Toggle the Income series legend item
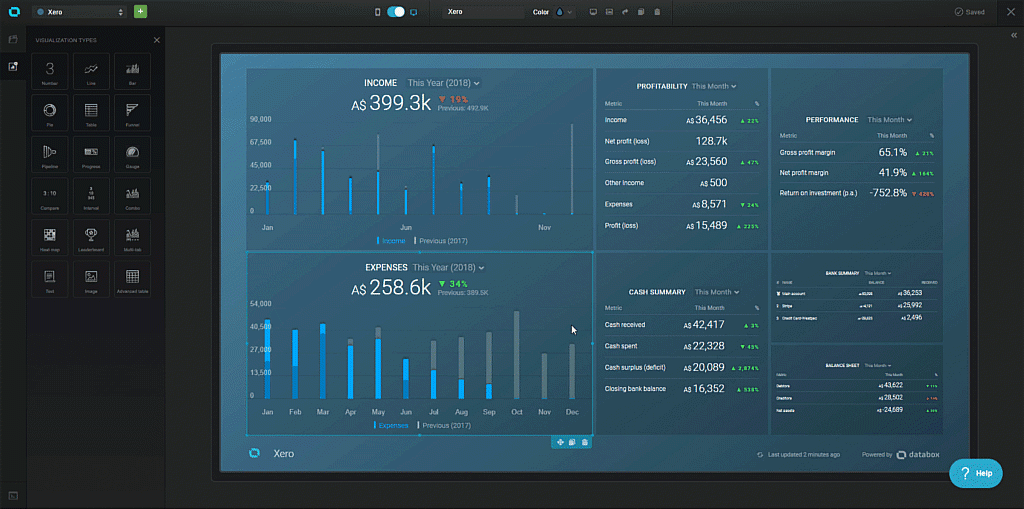Viewport: 1024px width, 509px height. [x=391, y=240]
